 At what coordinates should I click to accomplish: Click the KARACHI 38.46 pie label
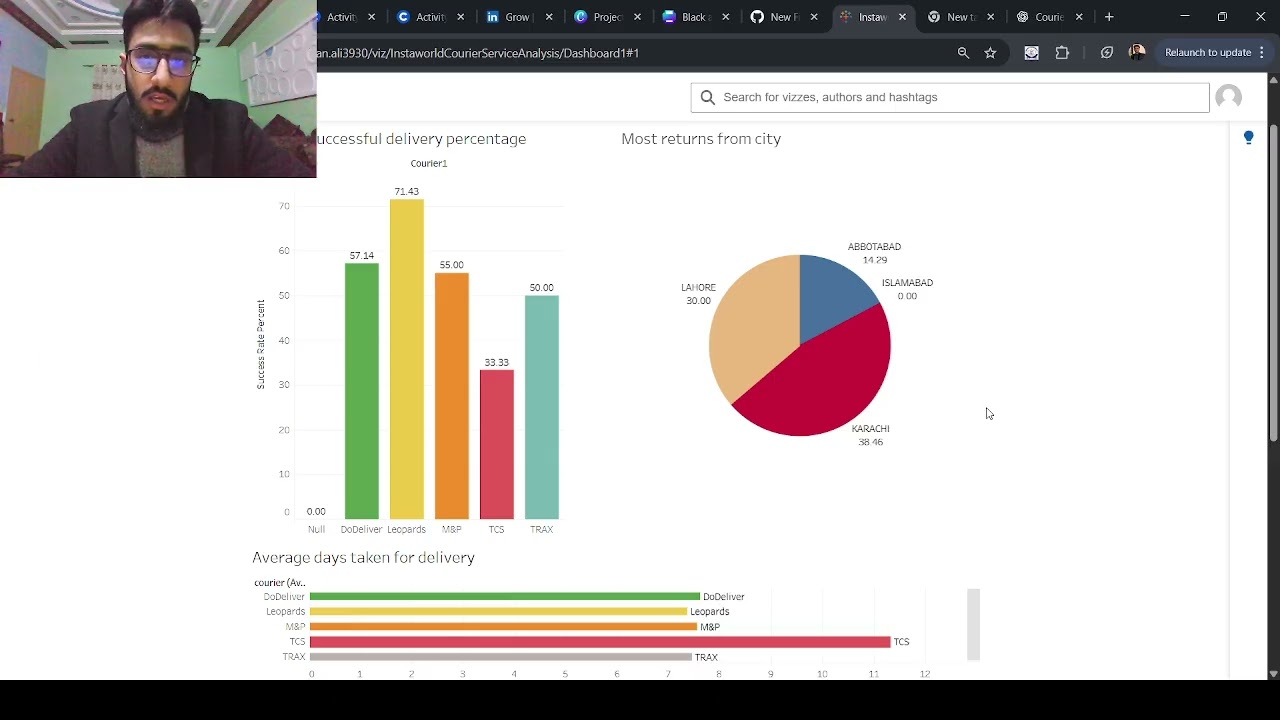click(x=870, y=435)
